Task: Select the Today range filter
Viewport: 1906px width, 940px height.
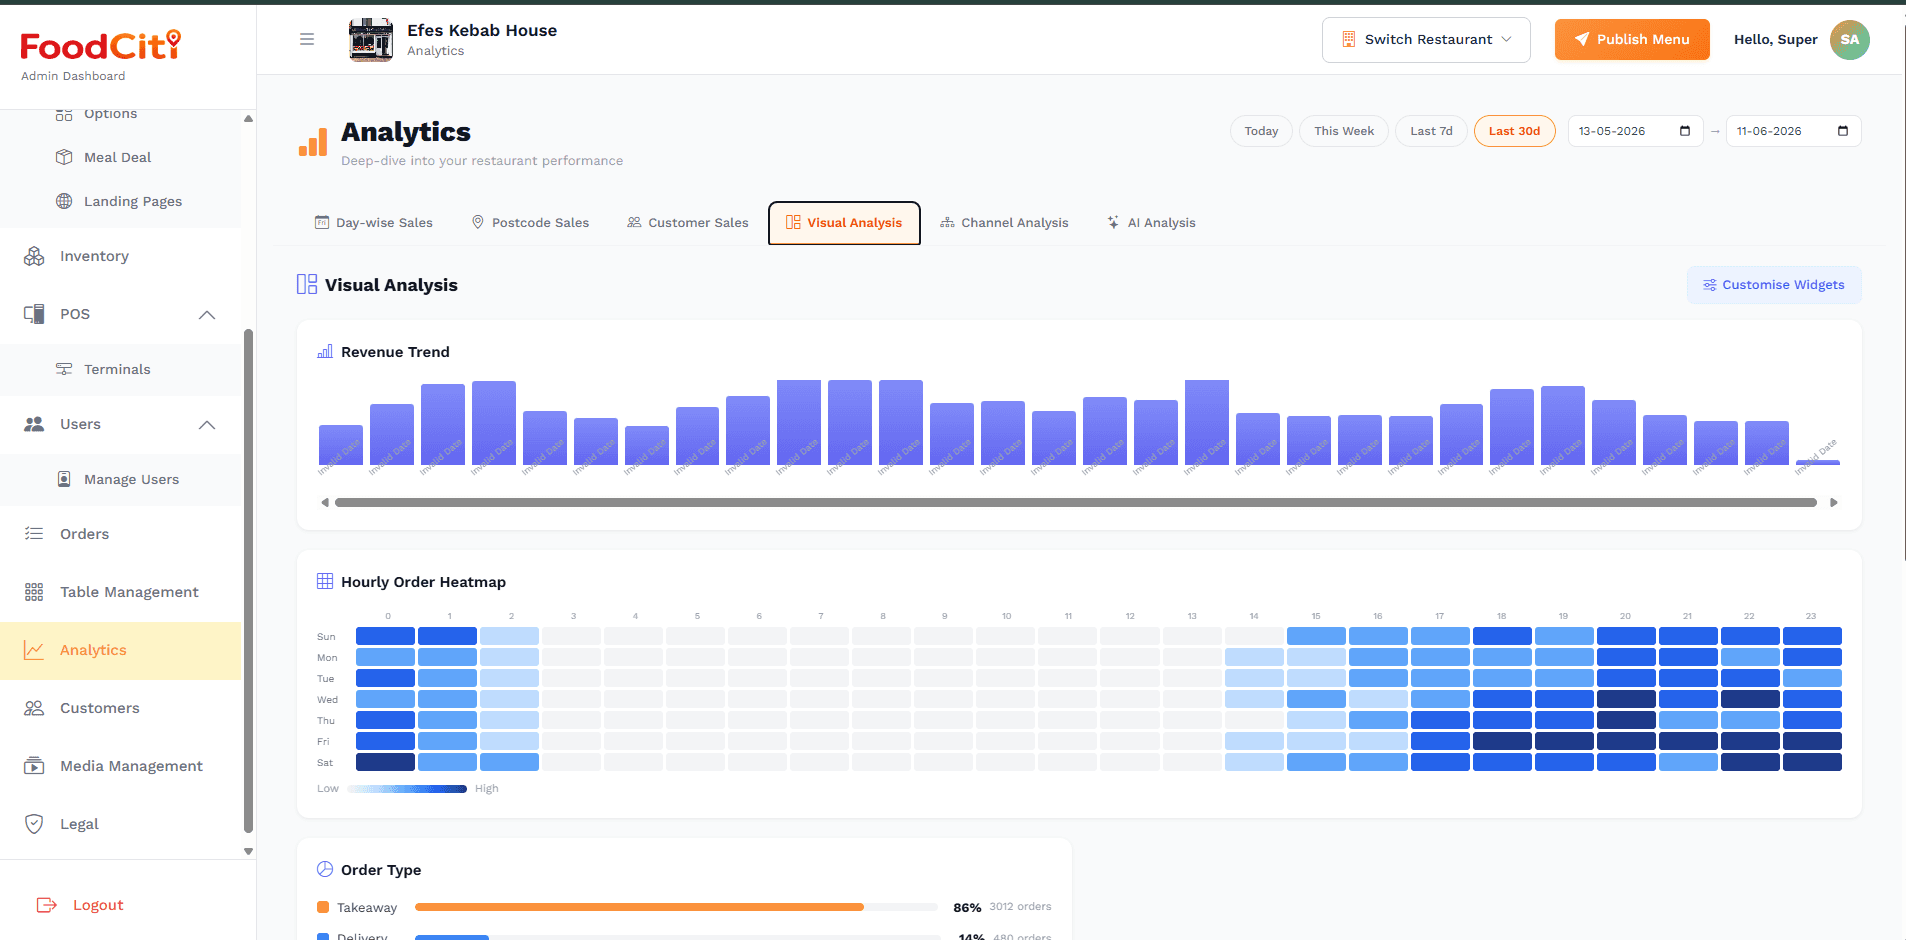Action: pos(1261,131)
